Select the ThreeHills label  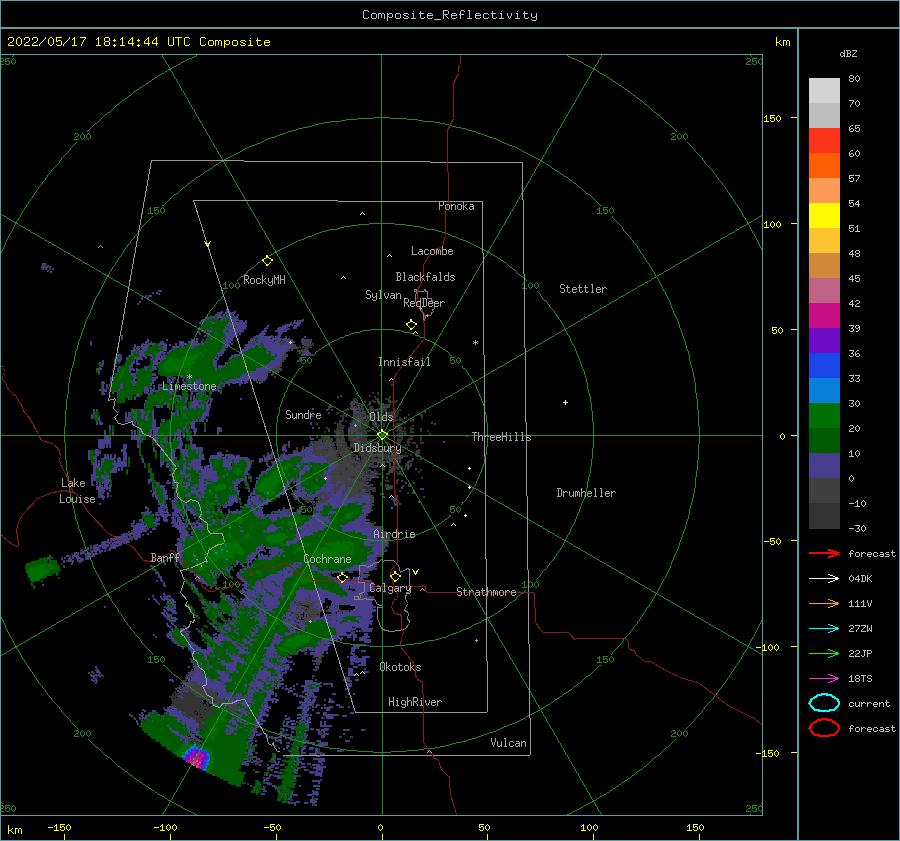[x=501, y=437]
